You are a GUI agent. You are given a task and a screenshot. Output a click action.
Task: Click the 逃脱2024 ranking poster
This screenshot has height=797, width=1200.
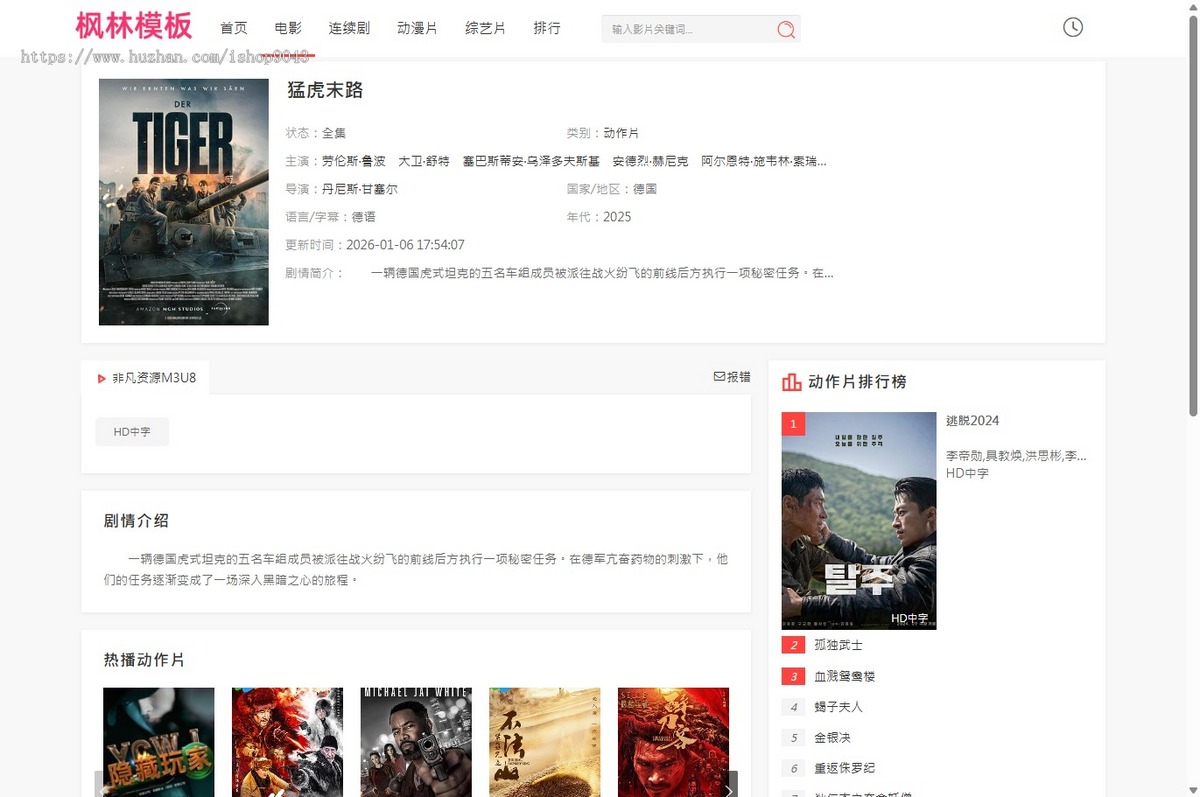859,521
